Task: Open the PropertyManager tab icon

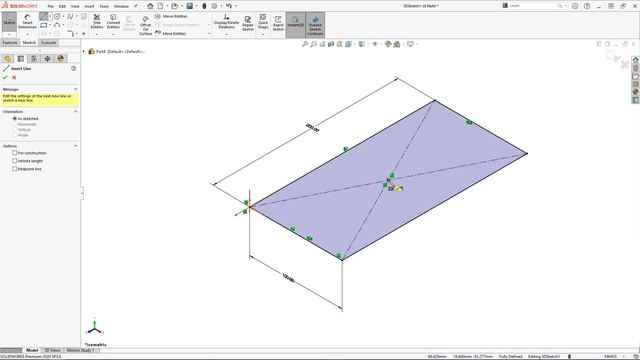Action: click(x=21, y=59)
